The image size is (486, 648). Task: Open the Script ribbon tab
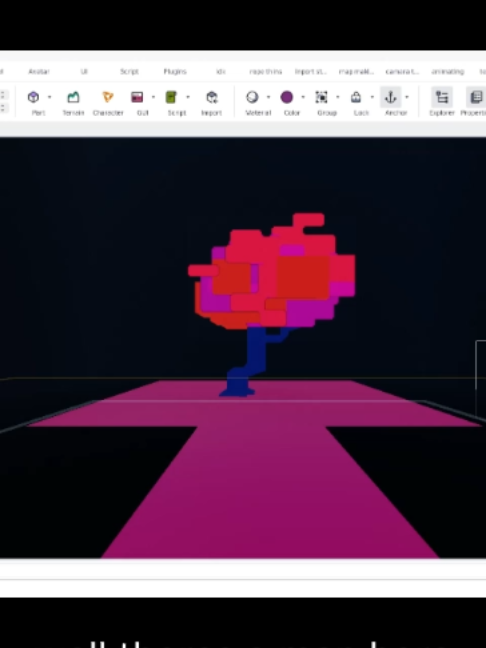pyautogui.click(x=129, y=71)
